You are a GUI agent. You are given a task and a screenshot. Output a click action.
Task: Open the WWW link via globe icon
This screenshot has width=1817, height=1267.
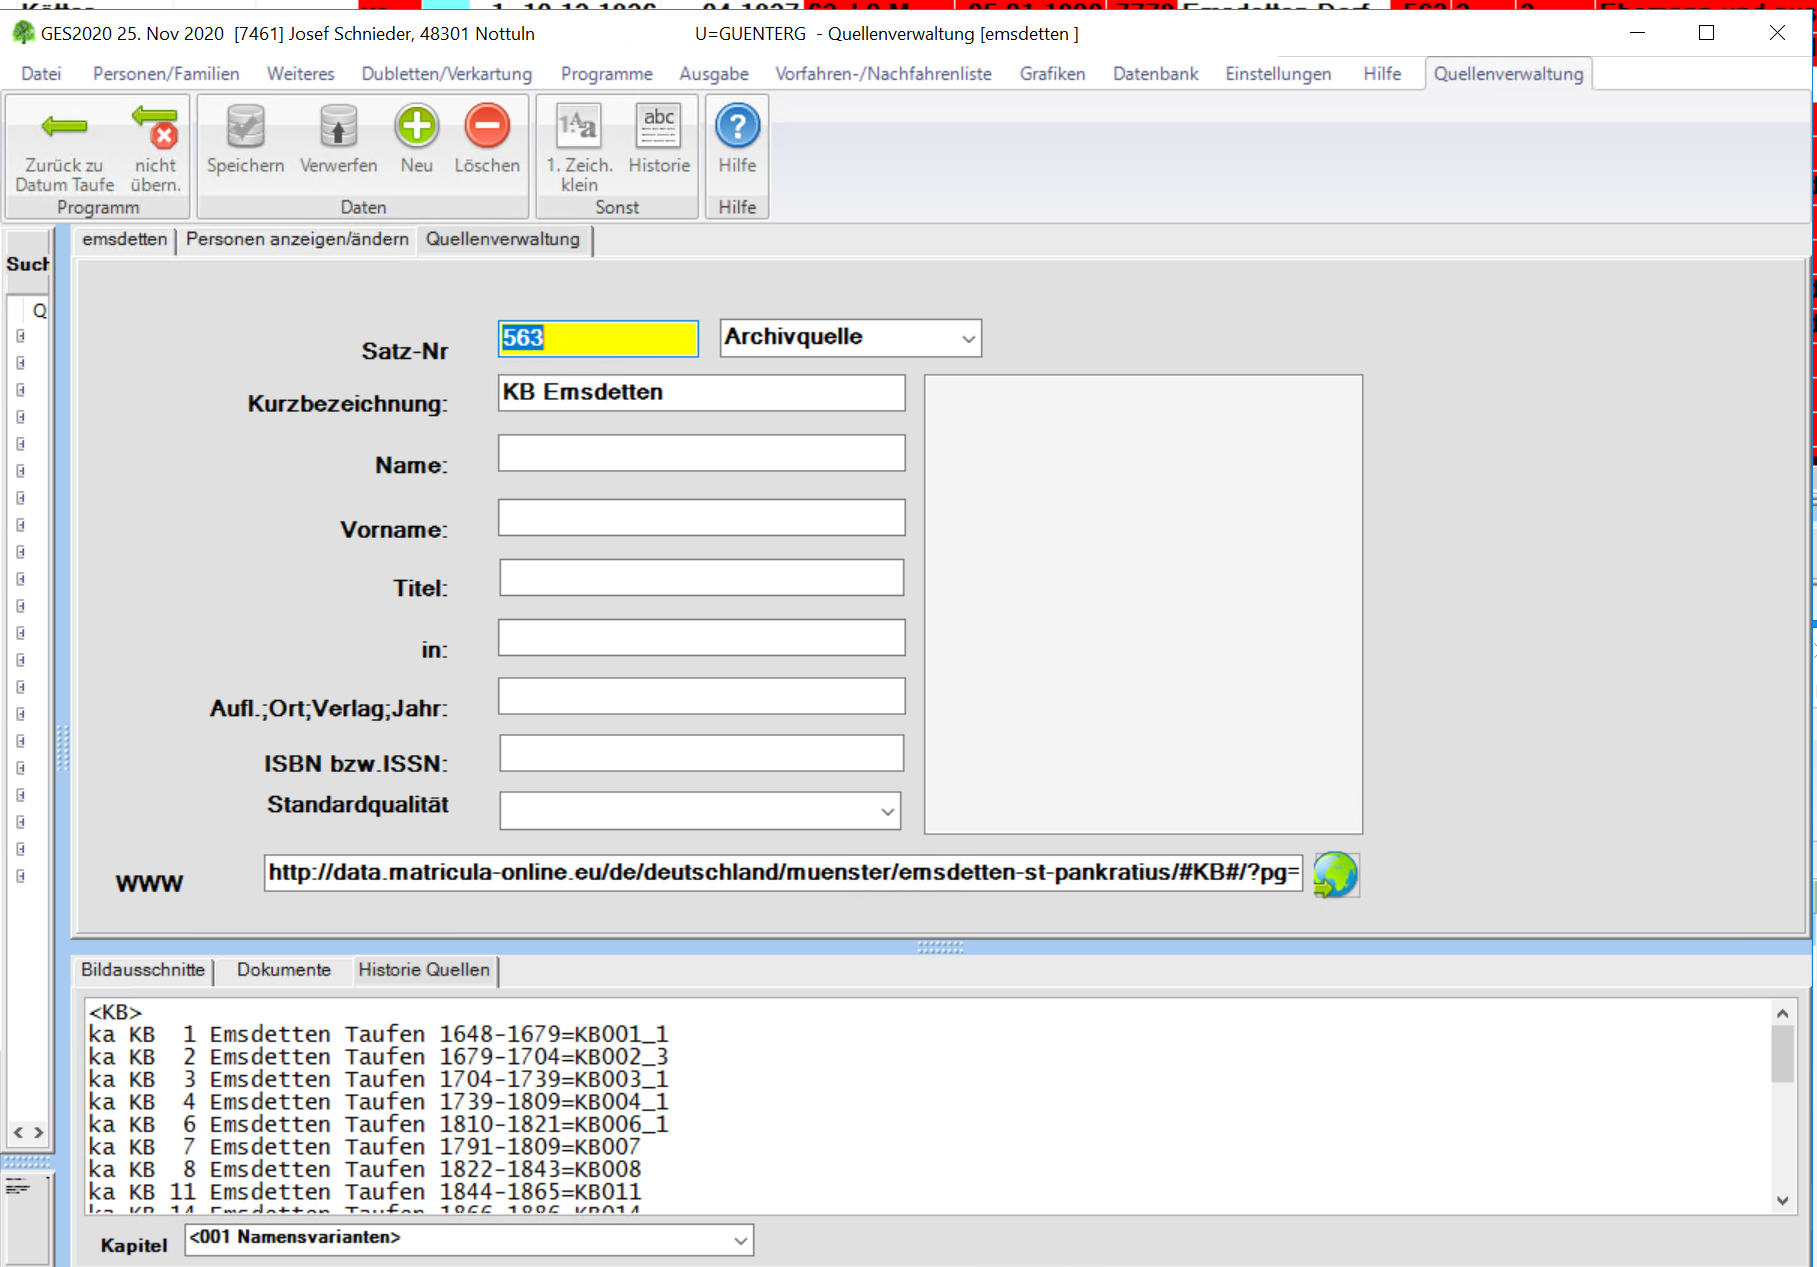coord(1336,875)
